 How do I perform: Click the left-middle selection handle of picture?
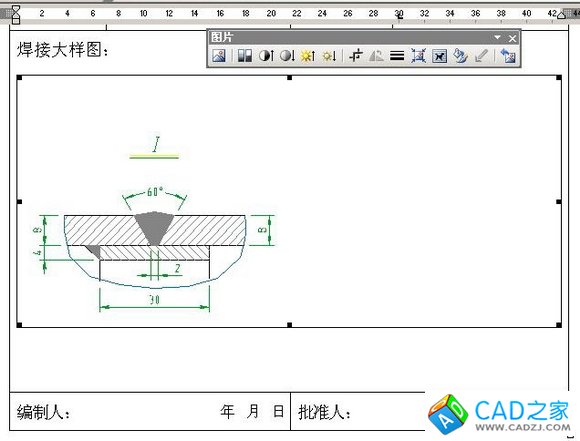pyautogui.click(x=19, y=202)
